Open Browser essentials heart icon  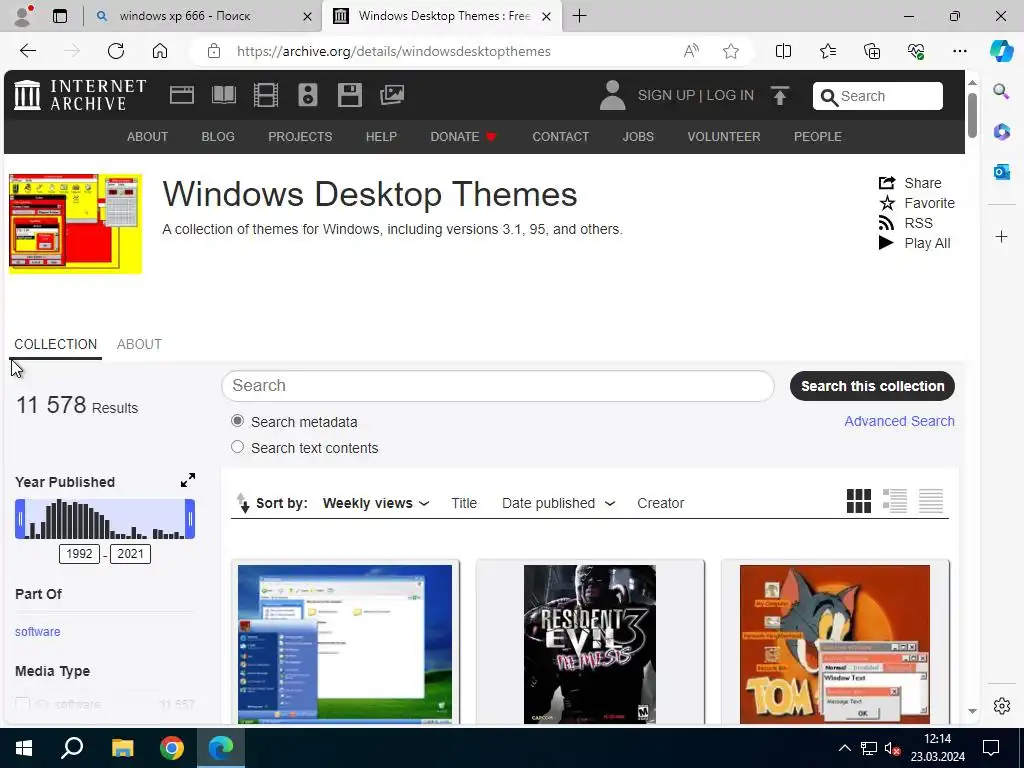click(916, 51)
